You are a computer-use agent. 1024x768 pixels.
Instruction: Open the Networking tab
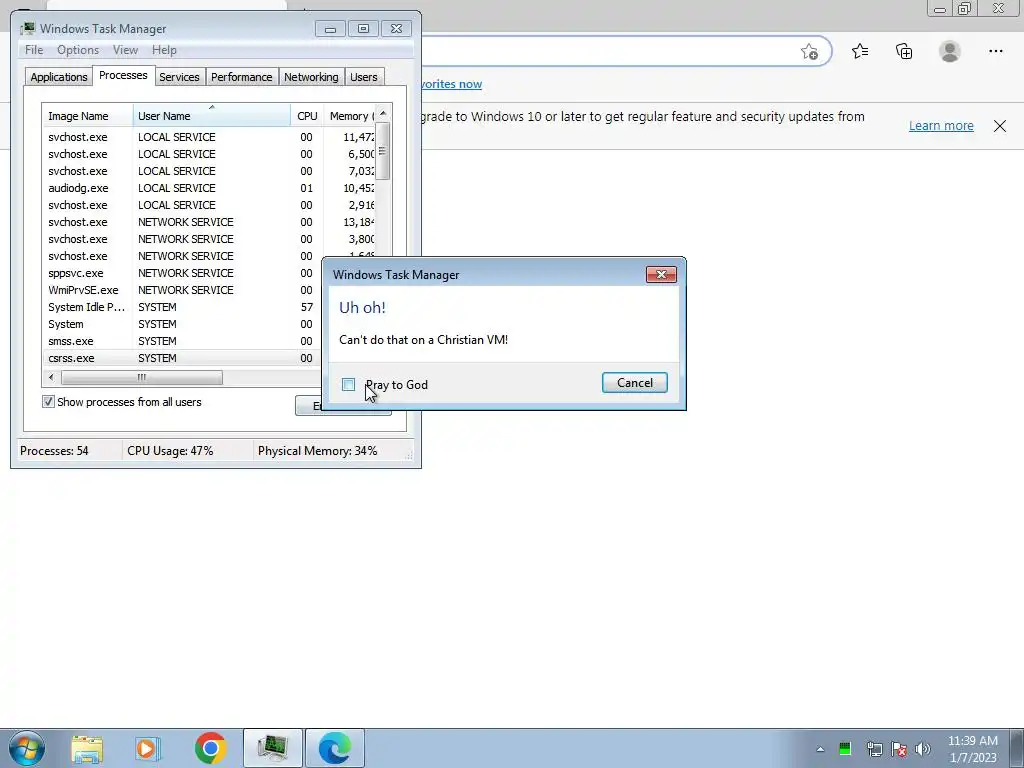pos(311,77)
